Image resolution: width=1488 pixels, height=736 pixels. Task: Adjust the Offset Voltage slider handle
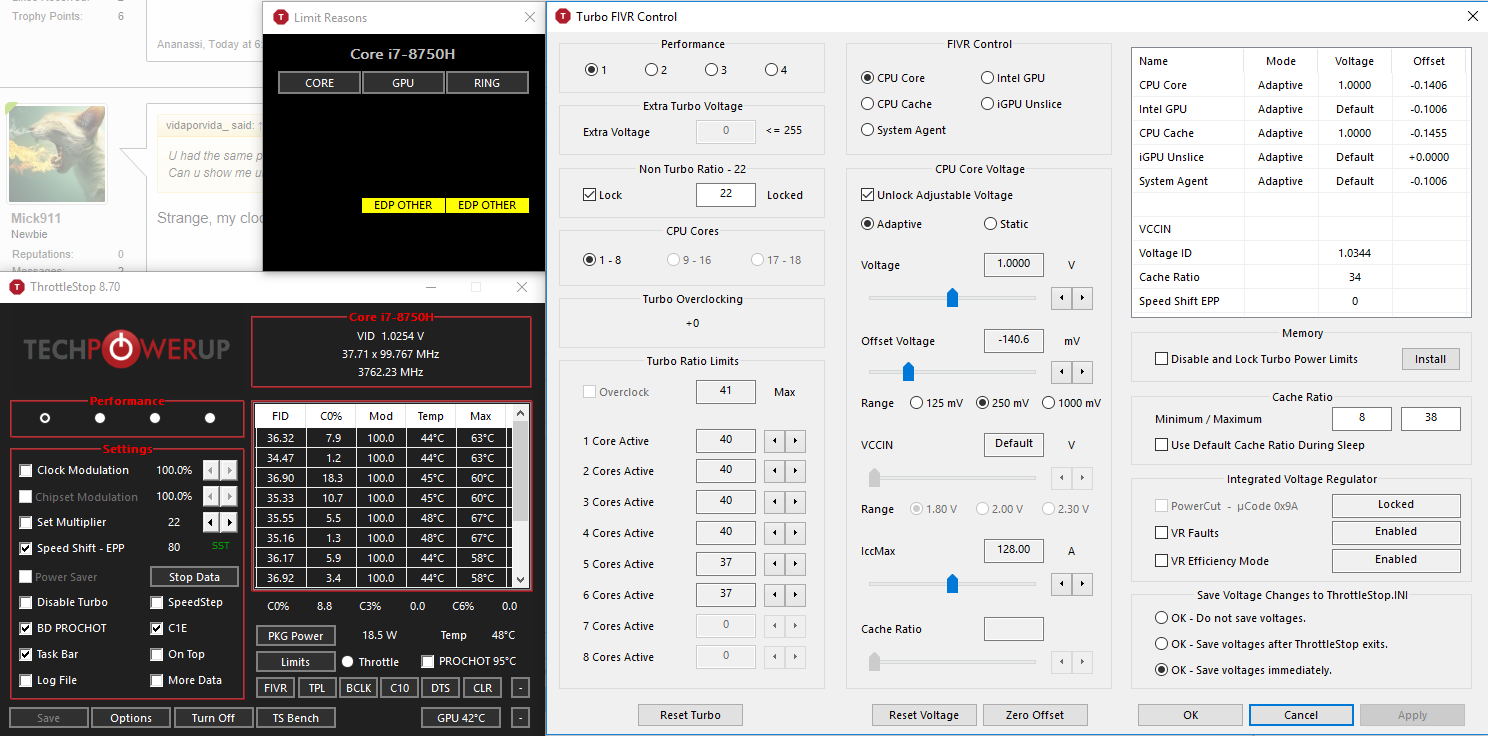[x=908, y=372]
